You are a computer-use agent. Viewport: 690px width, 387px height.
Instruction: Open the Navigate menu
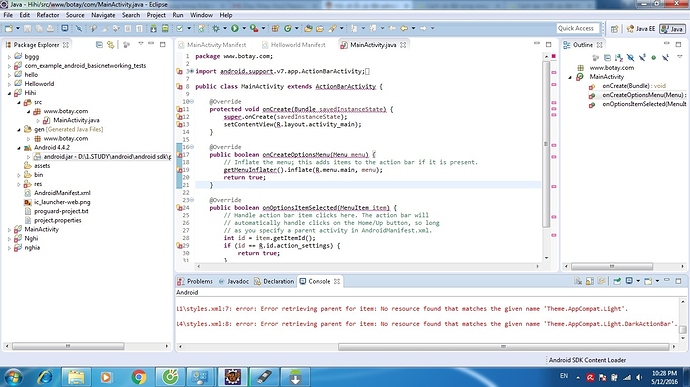click(x=103, y=15)
